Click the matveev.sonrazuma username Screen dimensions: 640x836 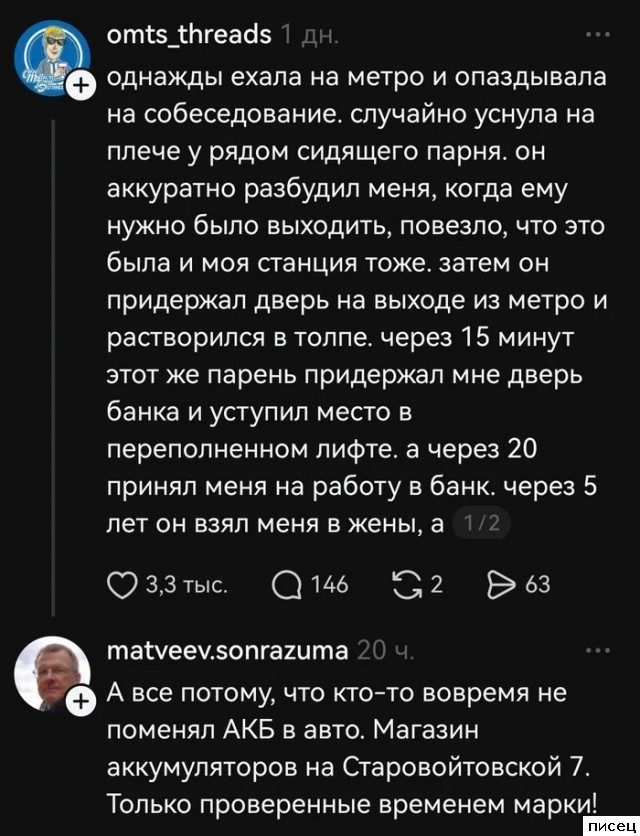[225, 651]
